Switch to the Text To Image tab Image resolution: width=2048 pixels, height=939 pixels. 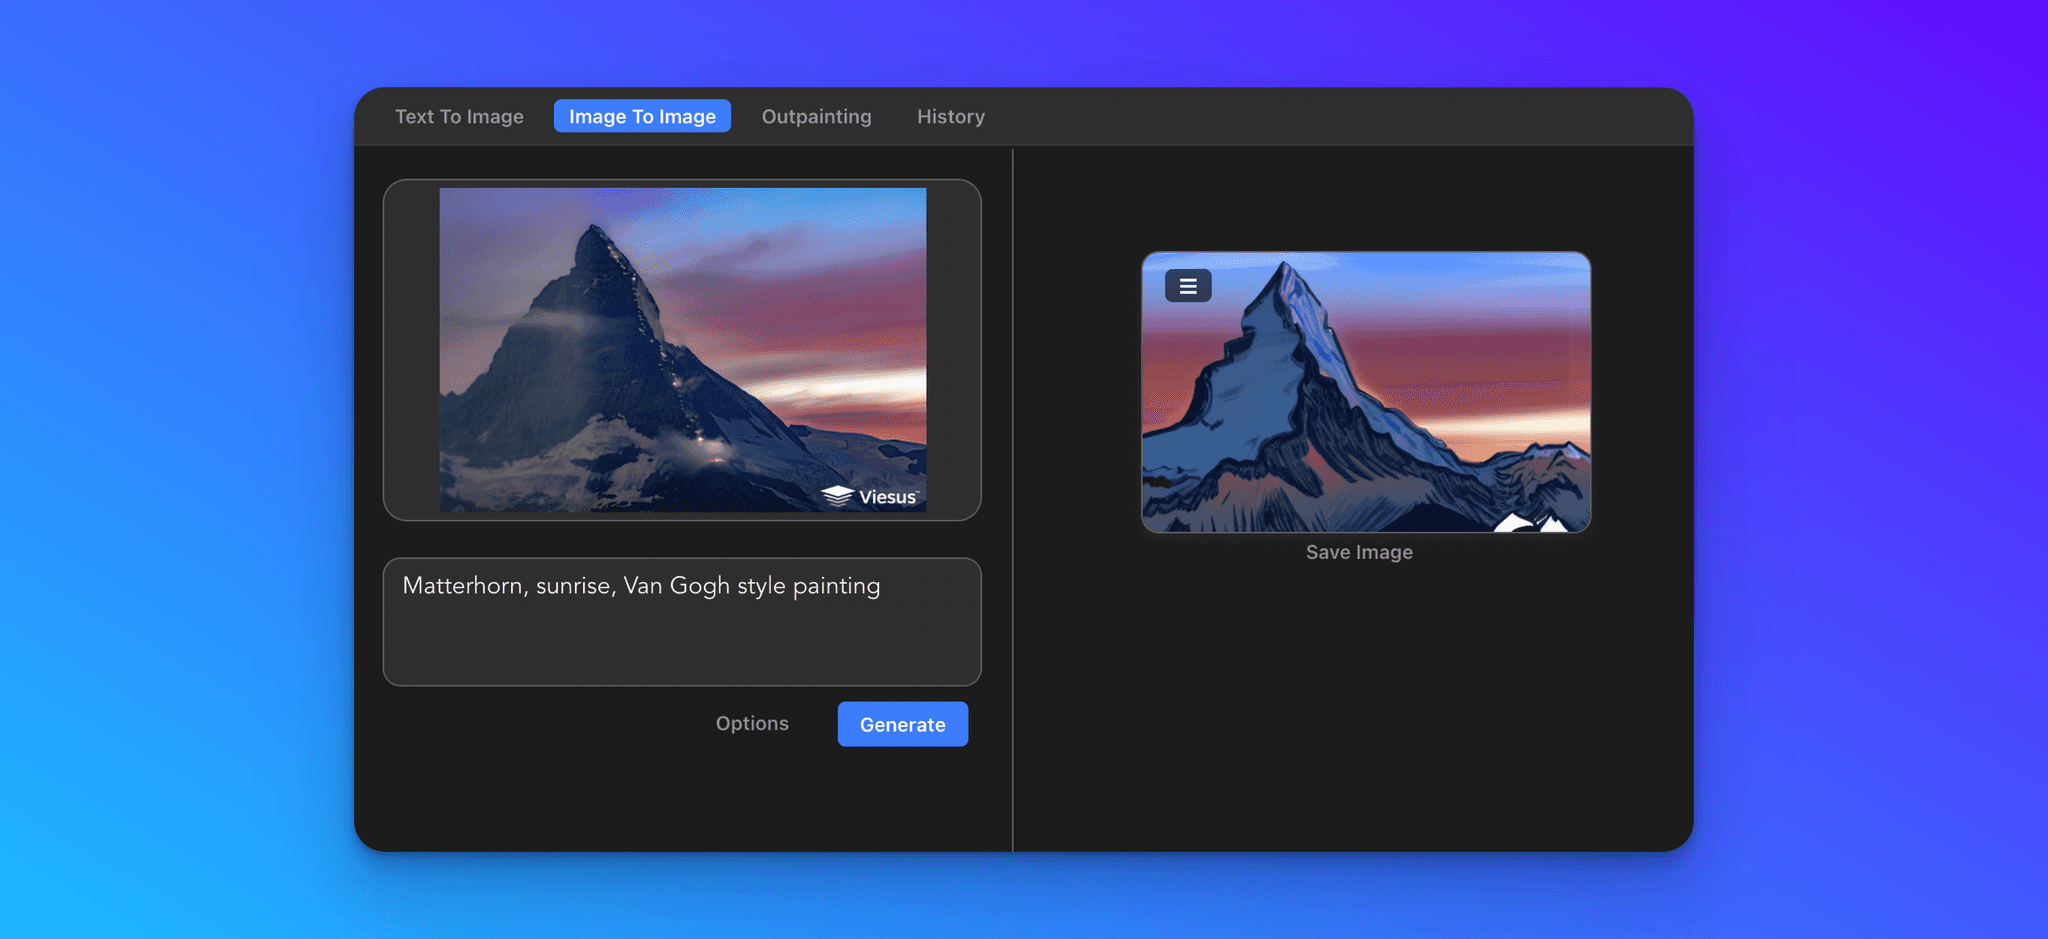pyautogui.click(x=459, y=116)
